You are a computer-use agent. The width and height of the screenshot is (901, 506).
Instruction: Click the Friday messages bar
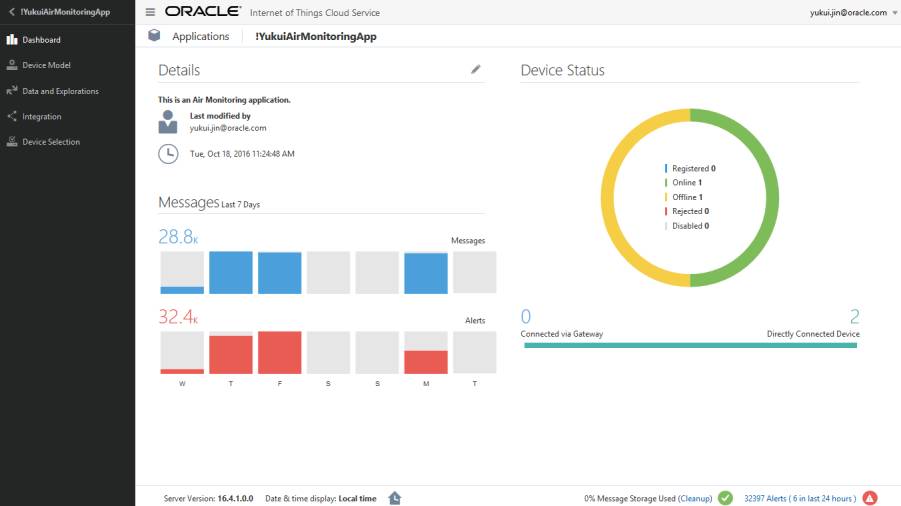click(x=279, y=273)
